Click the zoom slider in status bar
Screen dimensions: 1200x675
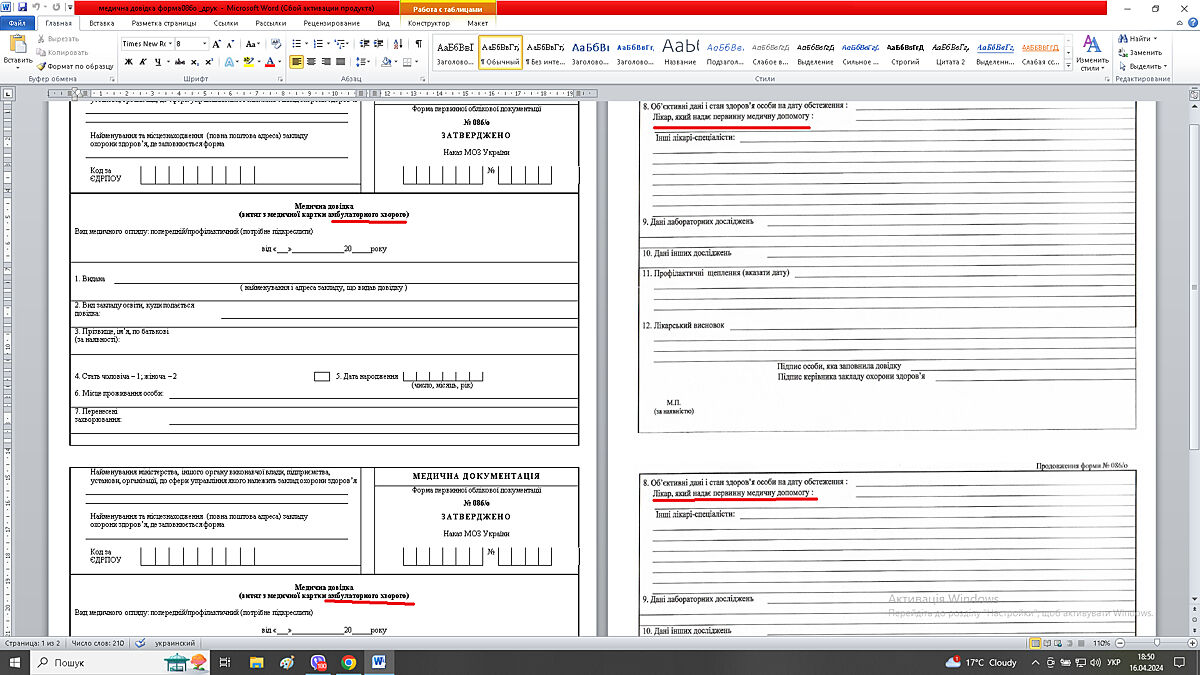pyautogui.click(x=1155, y=642)
